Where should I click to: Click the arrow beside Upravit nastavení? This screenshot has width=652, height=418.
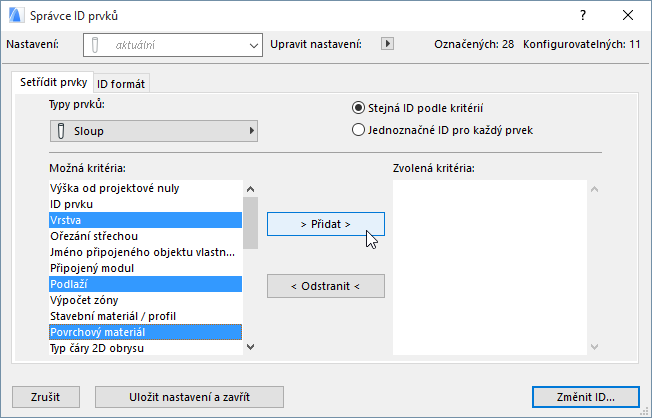[x=389, y=44]
